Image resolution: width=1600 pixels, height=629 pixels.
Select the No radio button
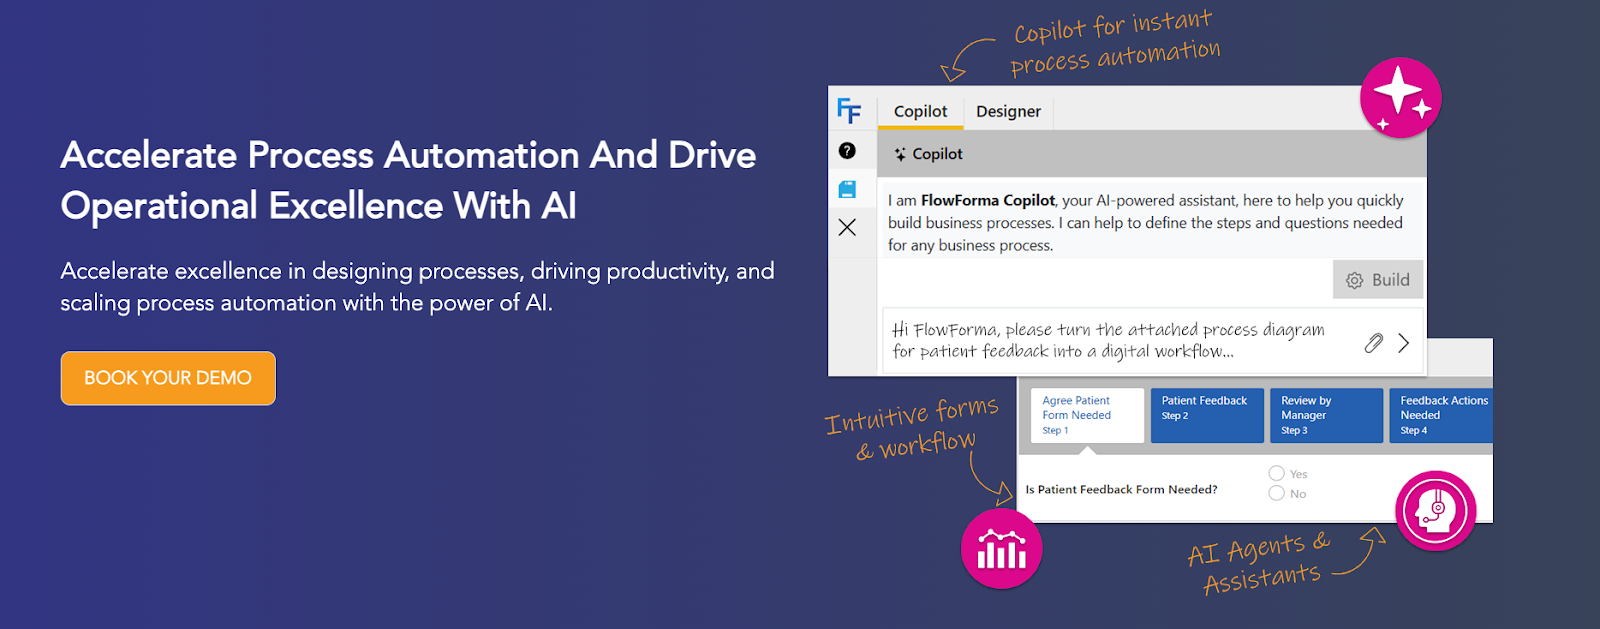tap(1277, 493)
